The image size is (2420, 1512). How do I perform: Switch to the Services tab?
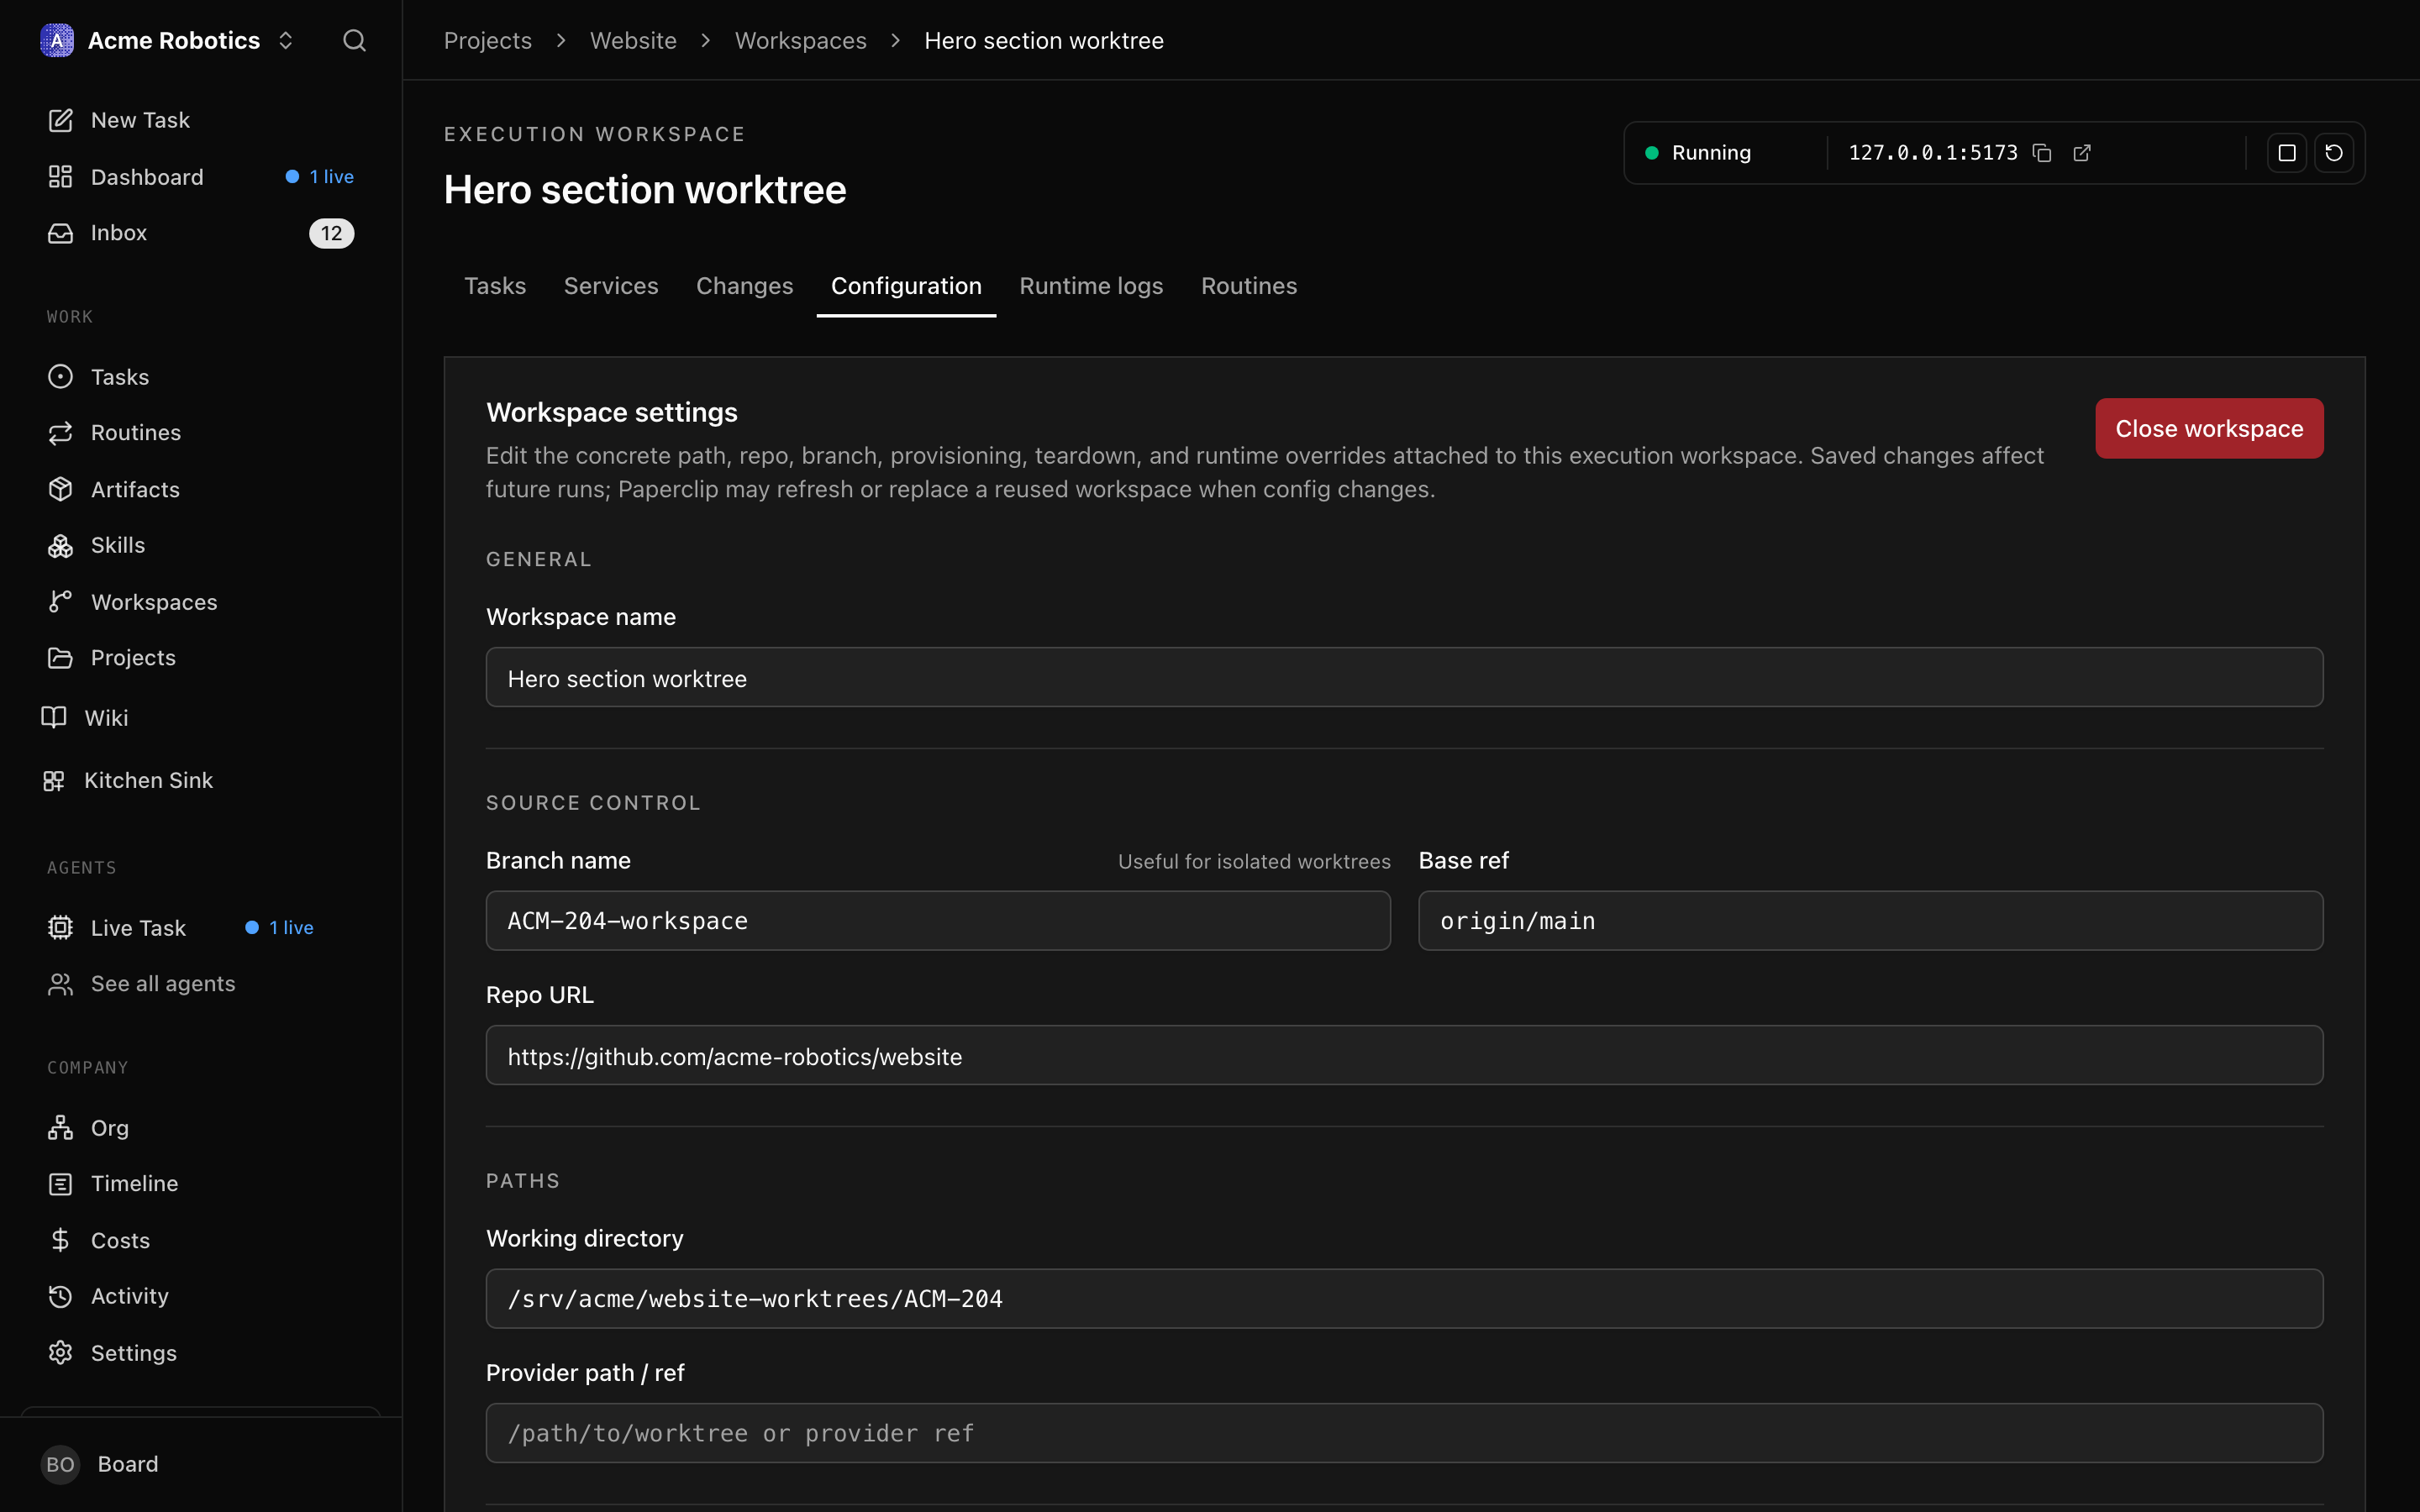point(611,286)
